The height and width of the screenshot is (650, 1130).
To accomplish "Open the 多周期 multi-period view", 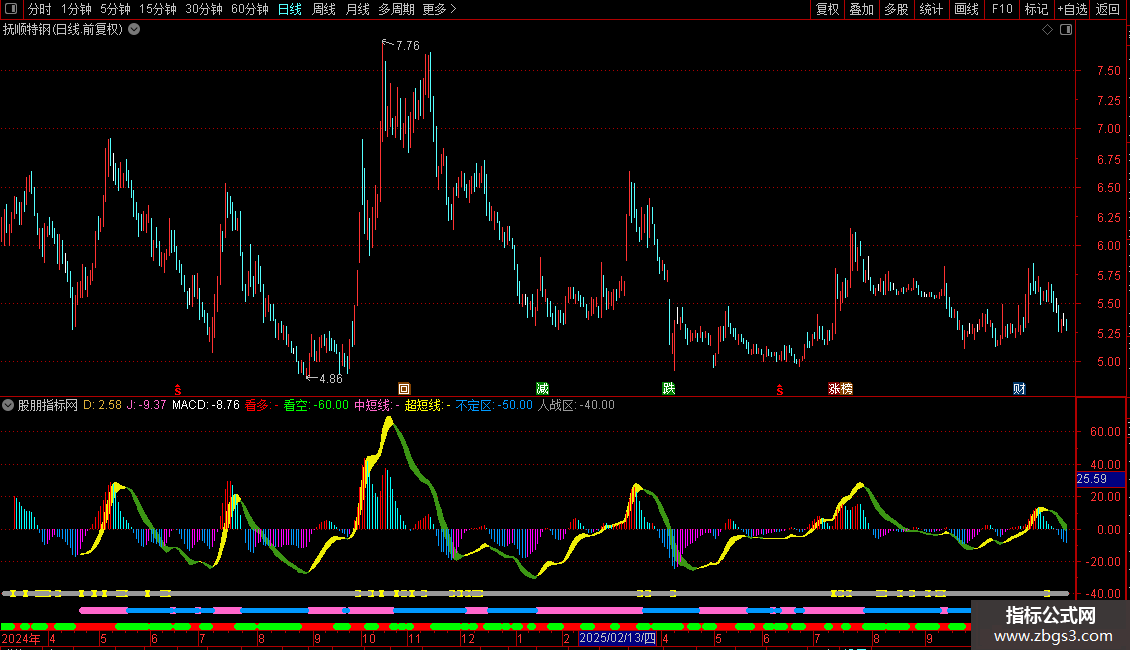I will pos(396,9).
